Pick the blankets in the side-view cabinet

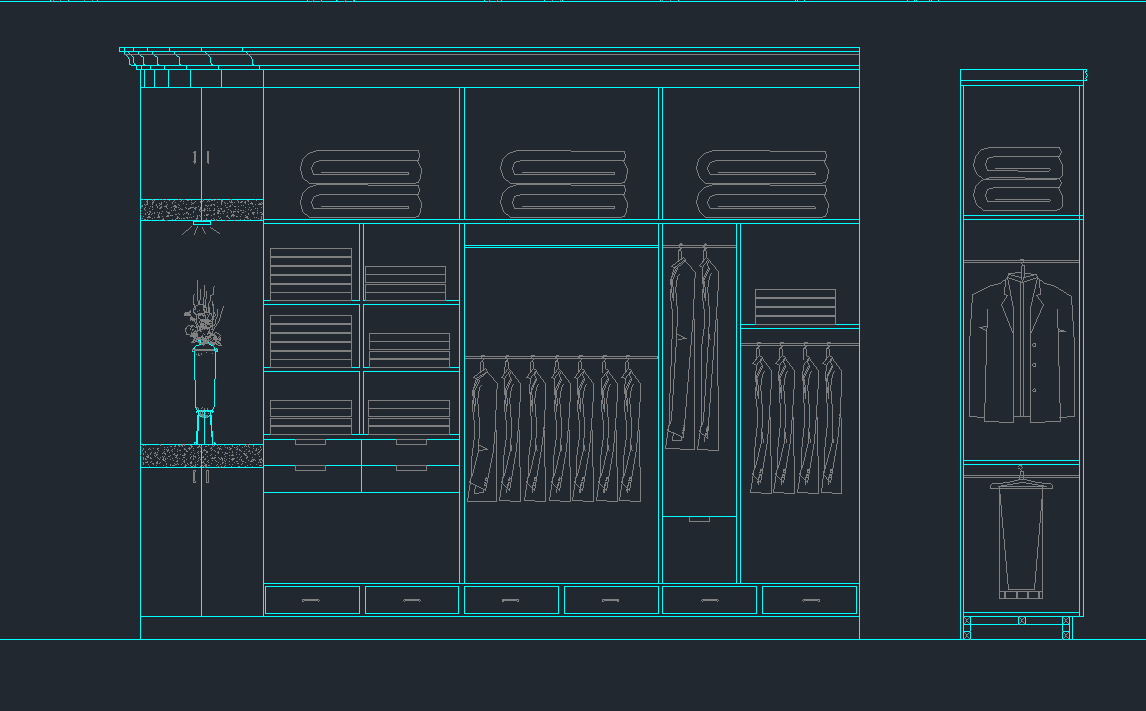[1018, 179]
